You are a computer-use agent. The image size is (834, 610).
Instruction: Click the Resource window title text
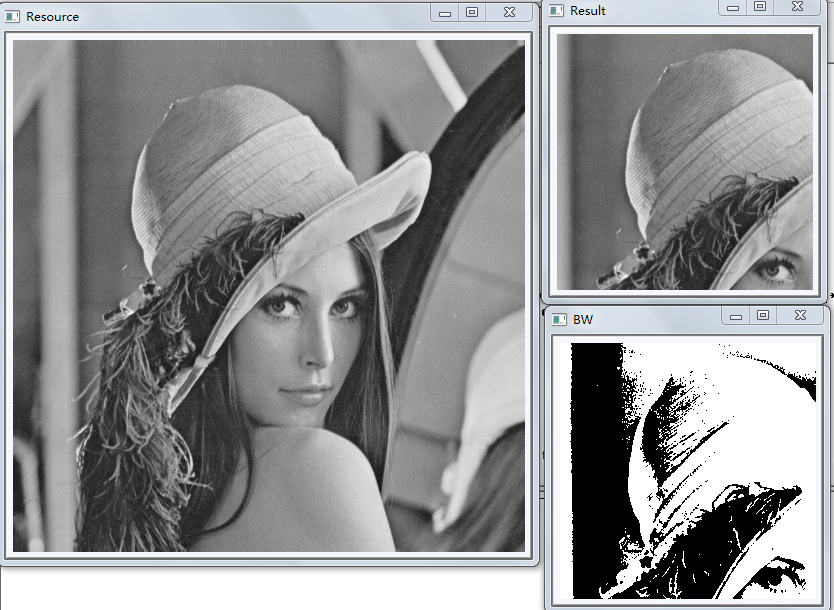click(x=52, y=17)
